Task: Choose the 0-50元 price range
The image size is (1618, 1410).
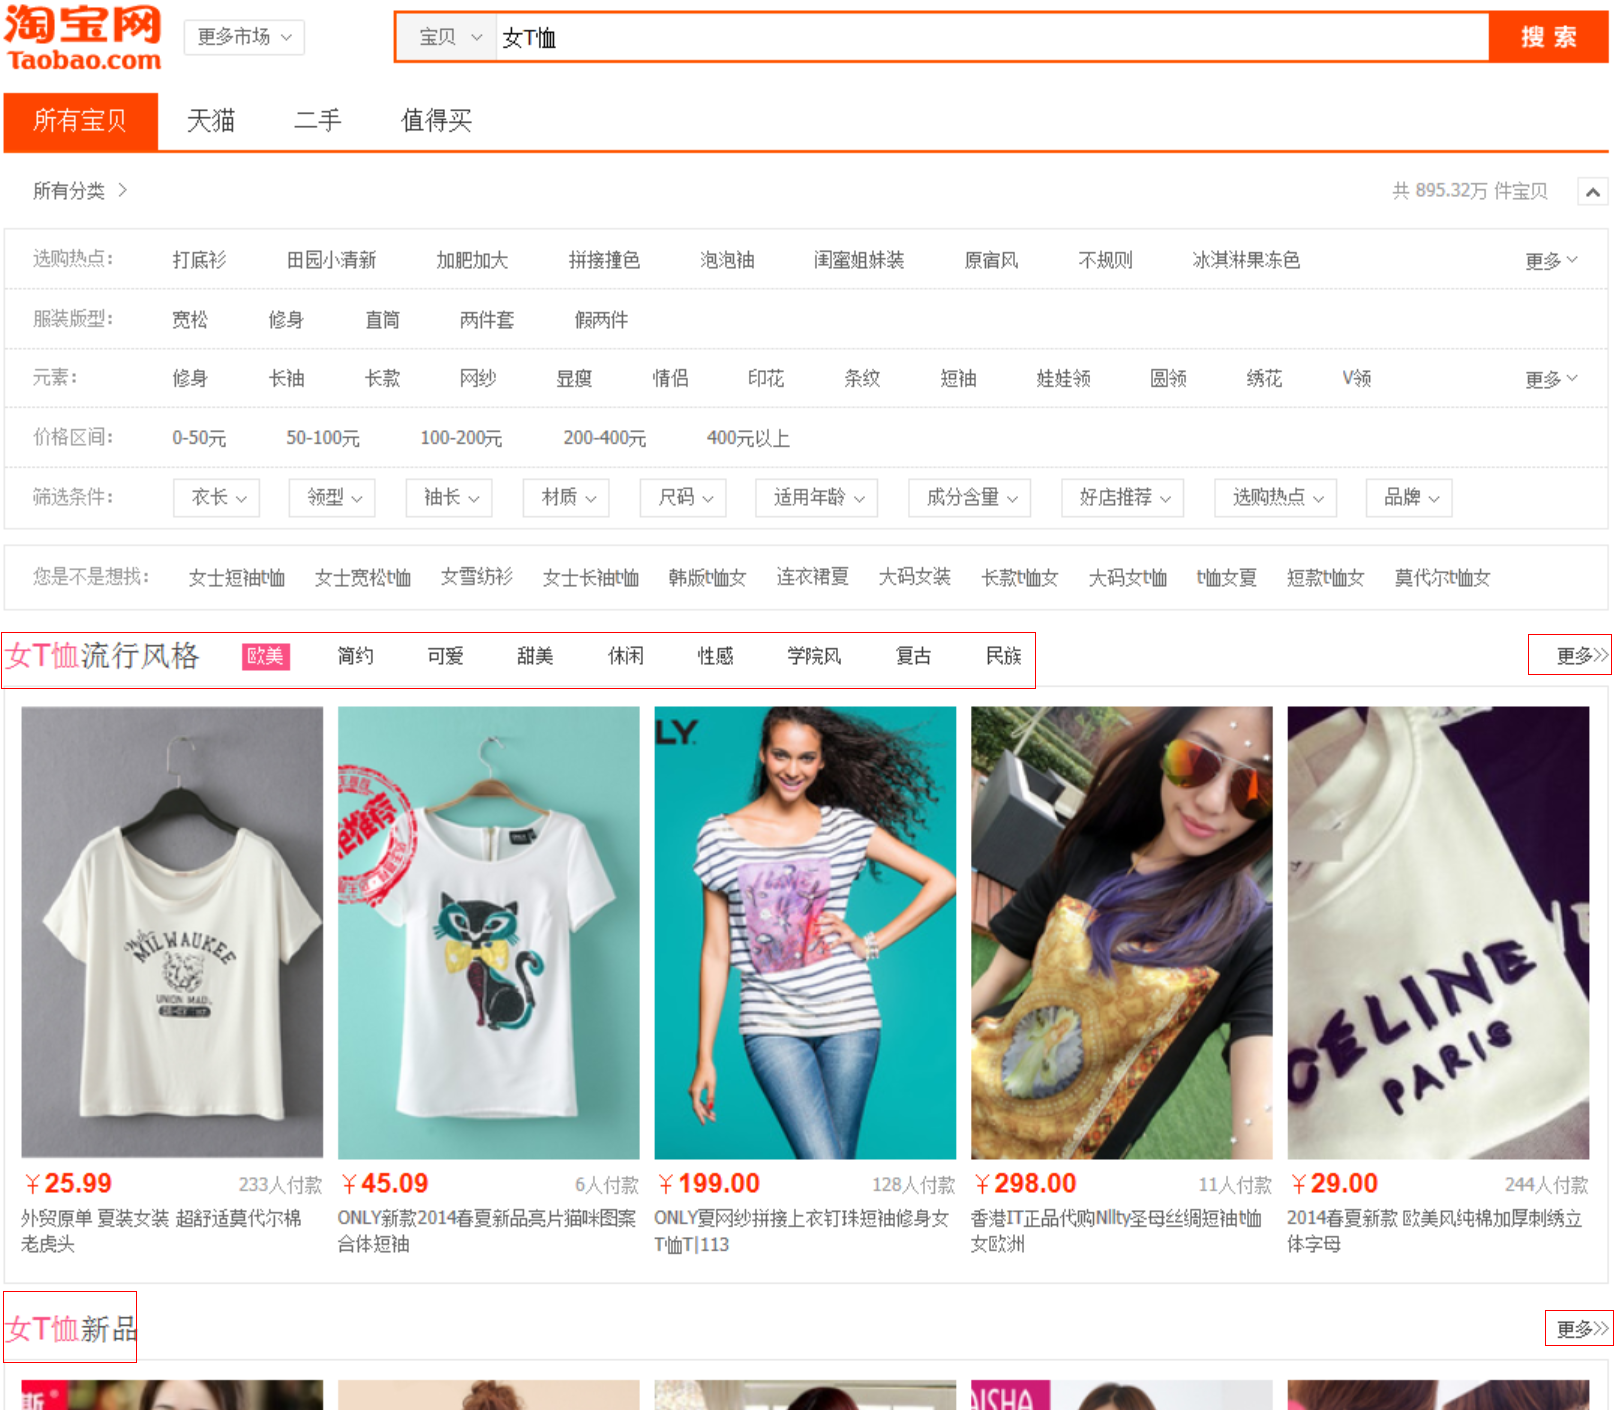Action: click(x=199, y=438)
